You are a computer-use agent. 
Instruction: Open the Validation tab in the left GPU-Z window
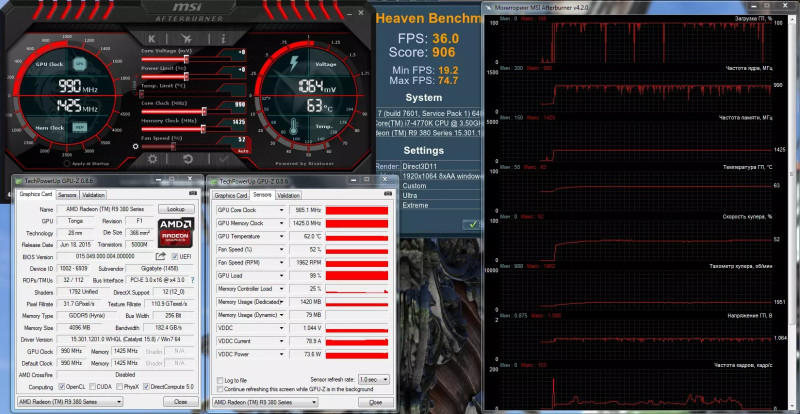[93, 194]
